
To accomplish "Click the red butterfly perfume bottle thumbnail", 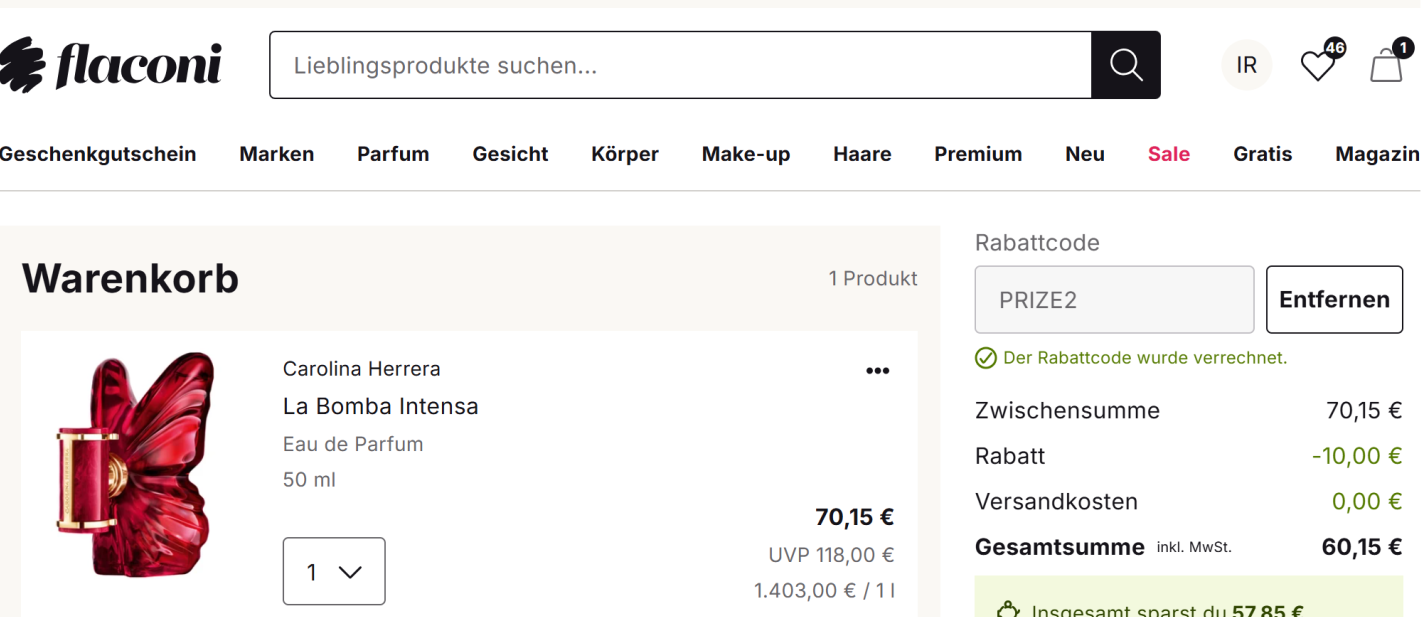I will click(136, 465).
